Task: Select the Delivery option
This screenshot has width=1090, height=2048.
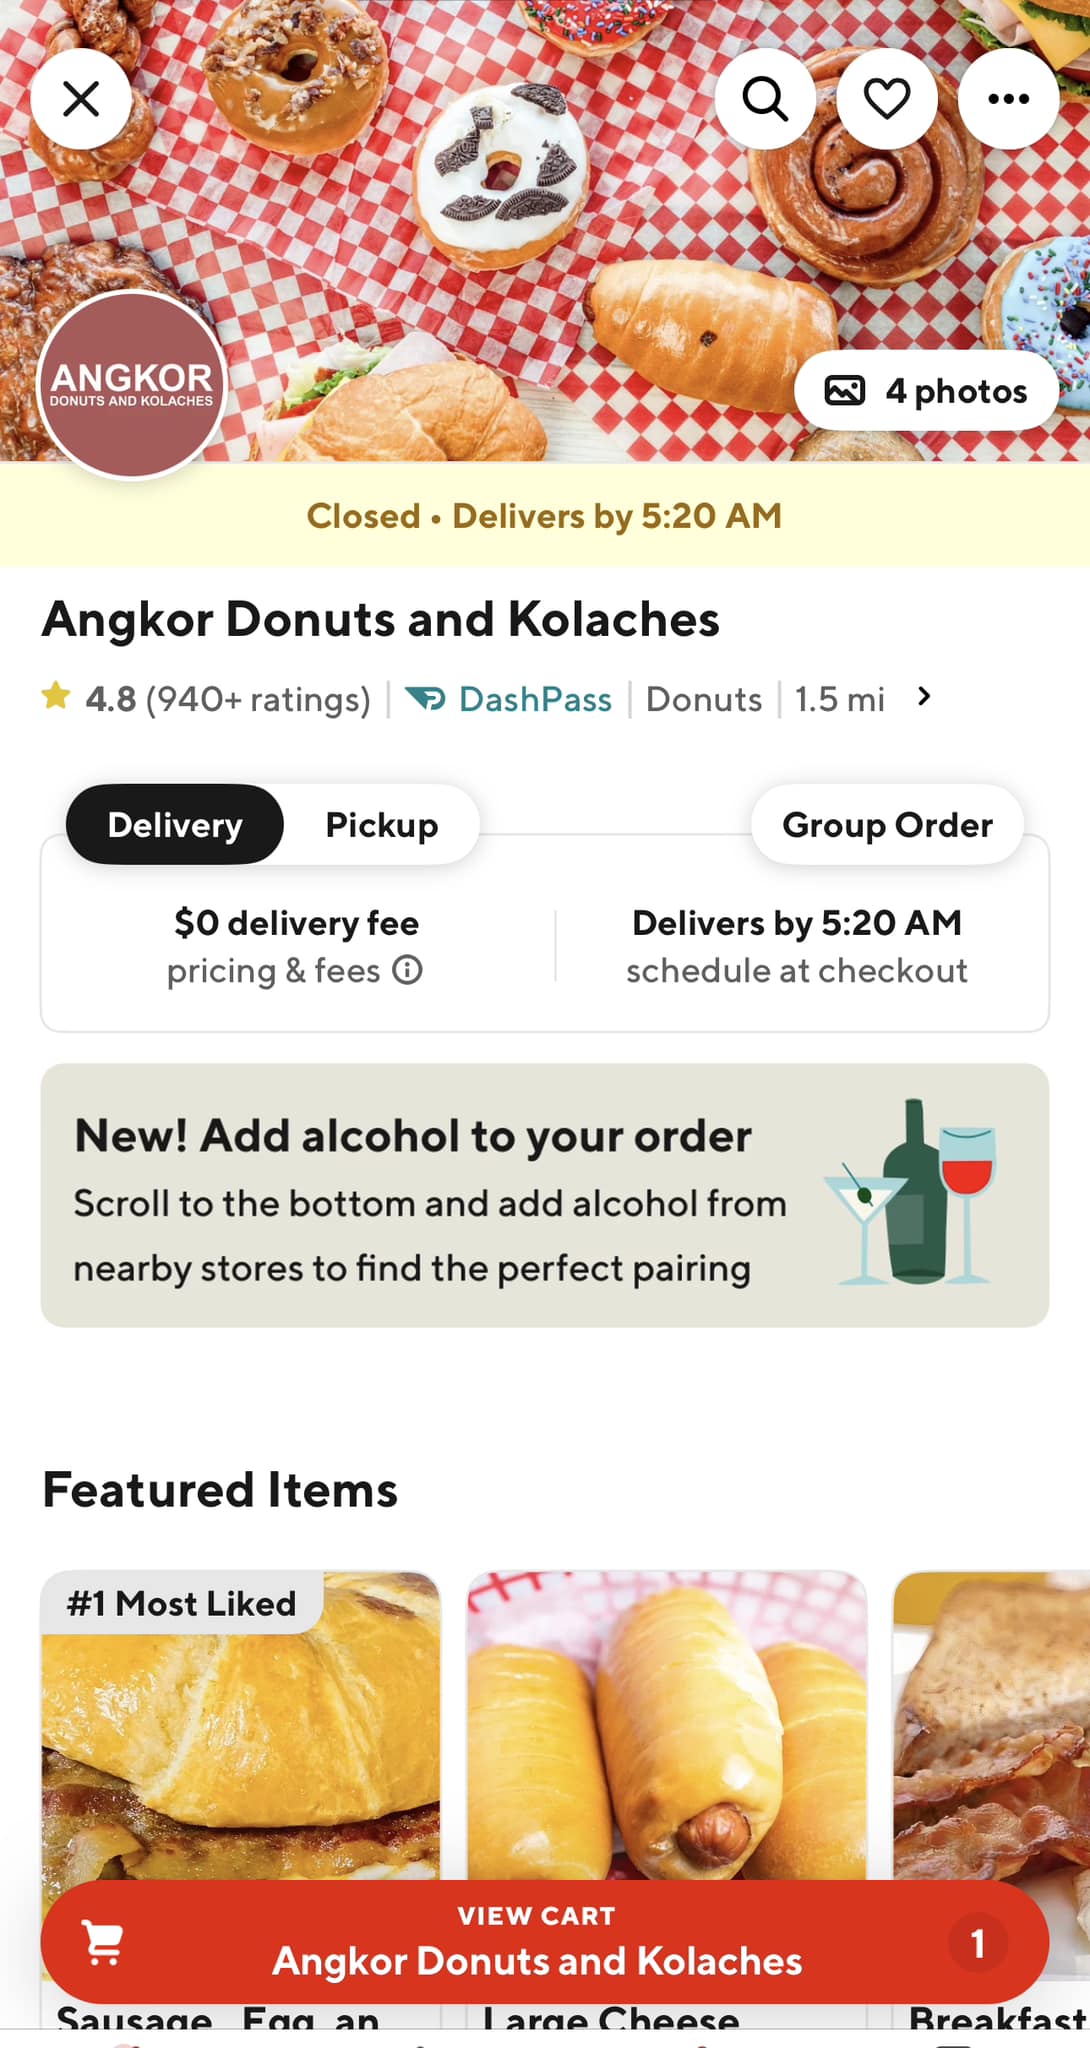Action: click(x=175, y=825)
